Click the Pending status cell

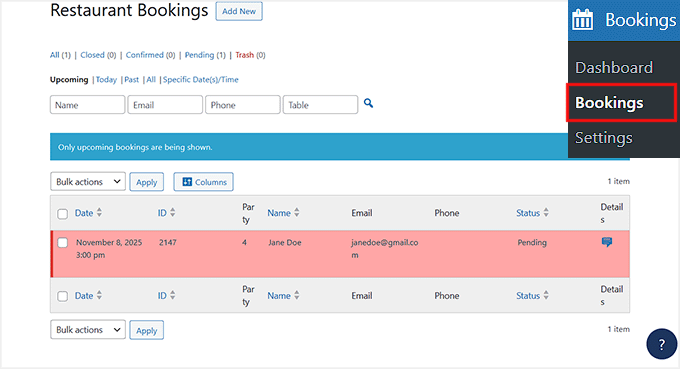pyautogui.click(x=532, y=242)
